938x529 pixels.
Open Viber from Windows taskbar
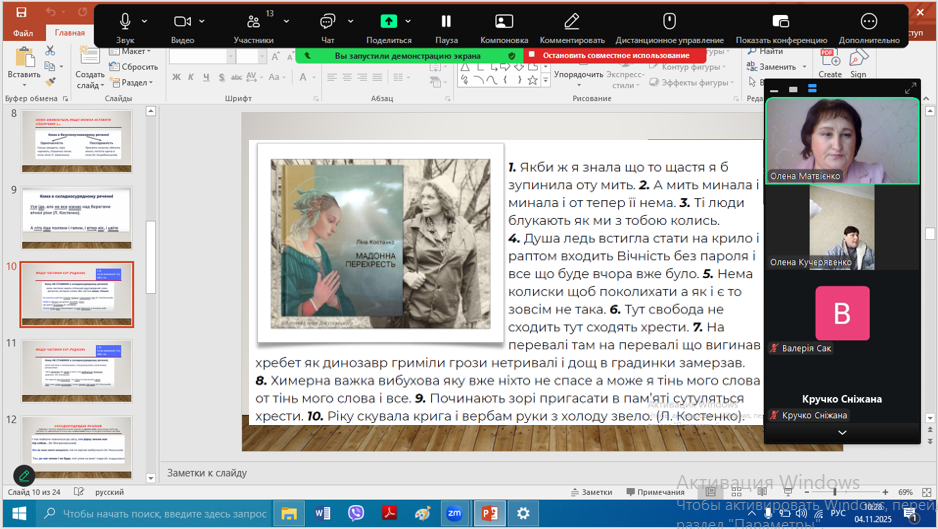(356, 513)
